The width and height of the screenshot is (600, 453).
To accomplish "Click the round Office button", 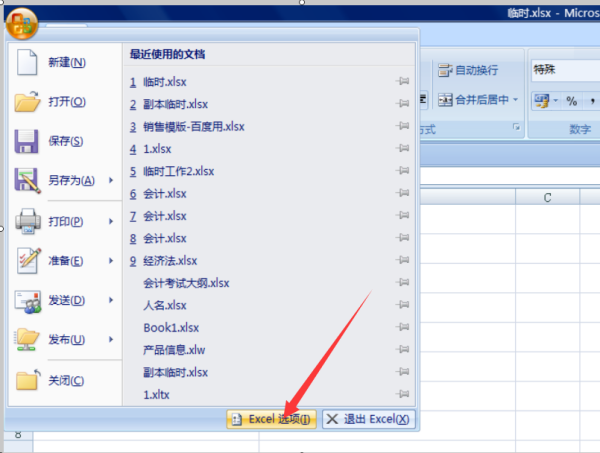I will pyautogui.click(x=22, y=24).
